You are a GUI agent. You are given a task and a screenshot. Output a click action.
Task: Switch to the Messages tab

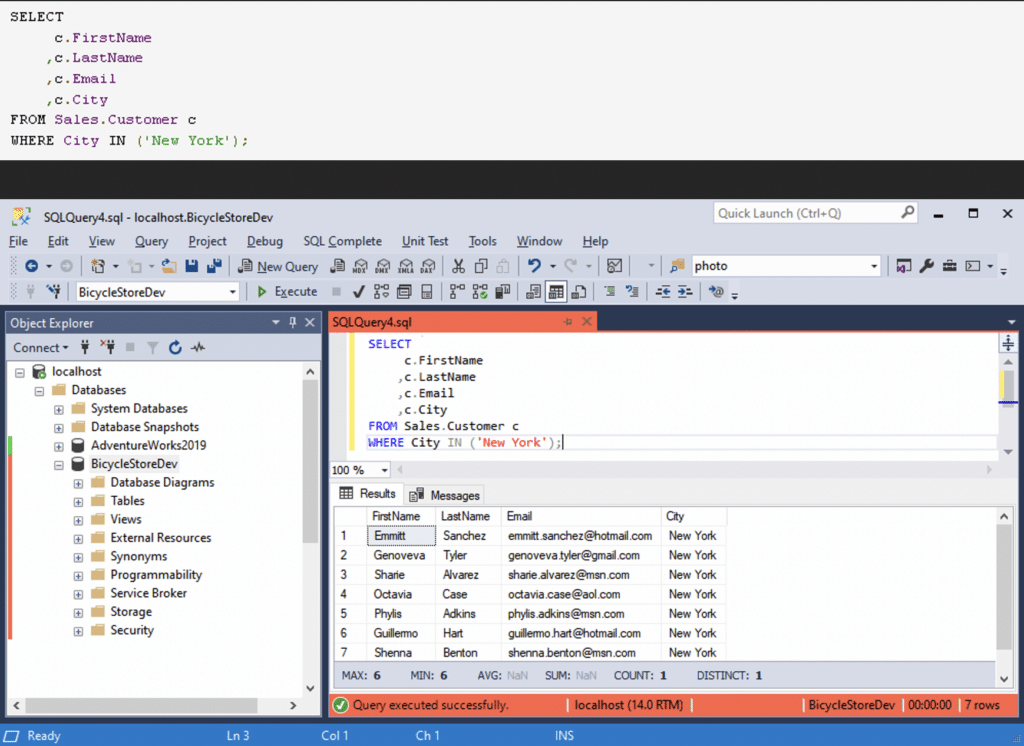coord(445,495)
